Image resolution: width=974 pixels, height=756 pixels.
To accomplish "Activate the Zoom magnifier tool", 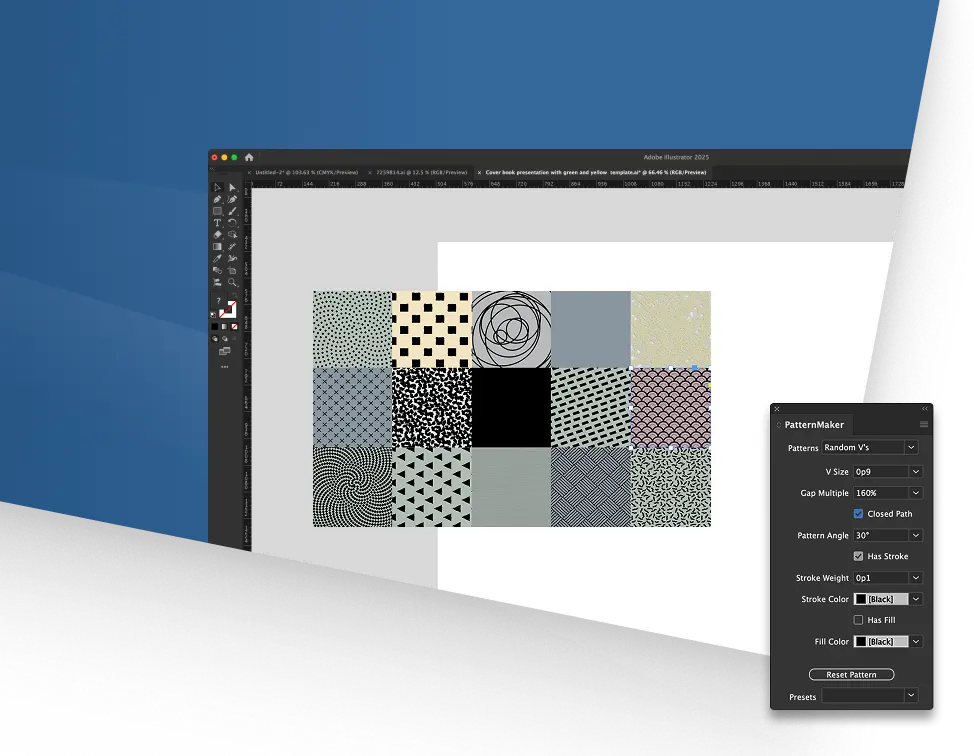I will (232, 282).
